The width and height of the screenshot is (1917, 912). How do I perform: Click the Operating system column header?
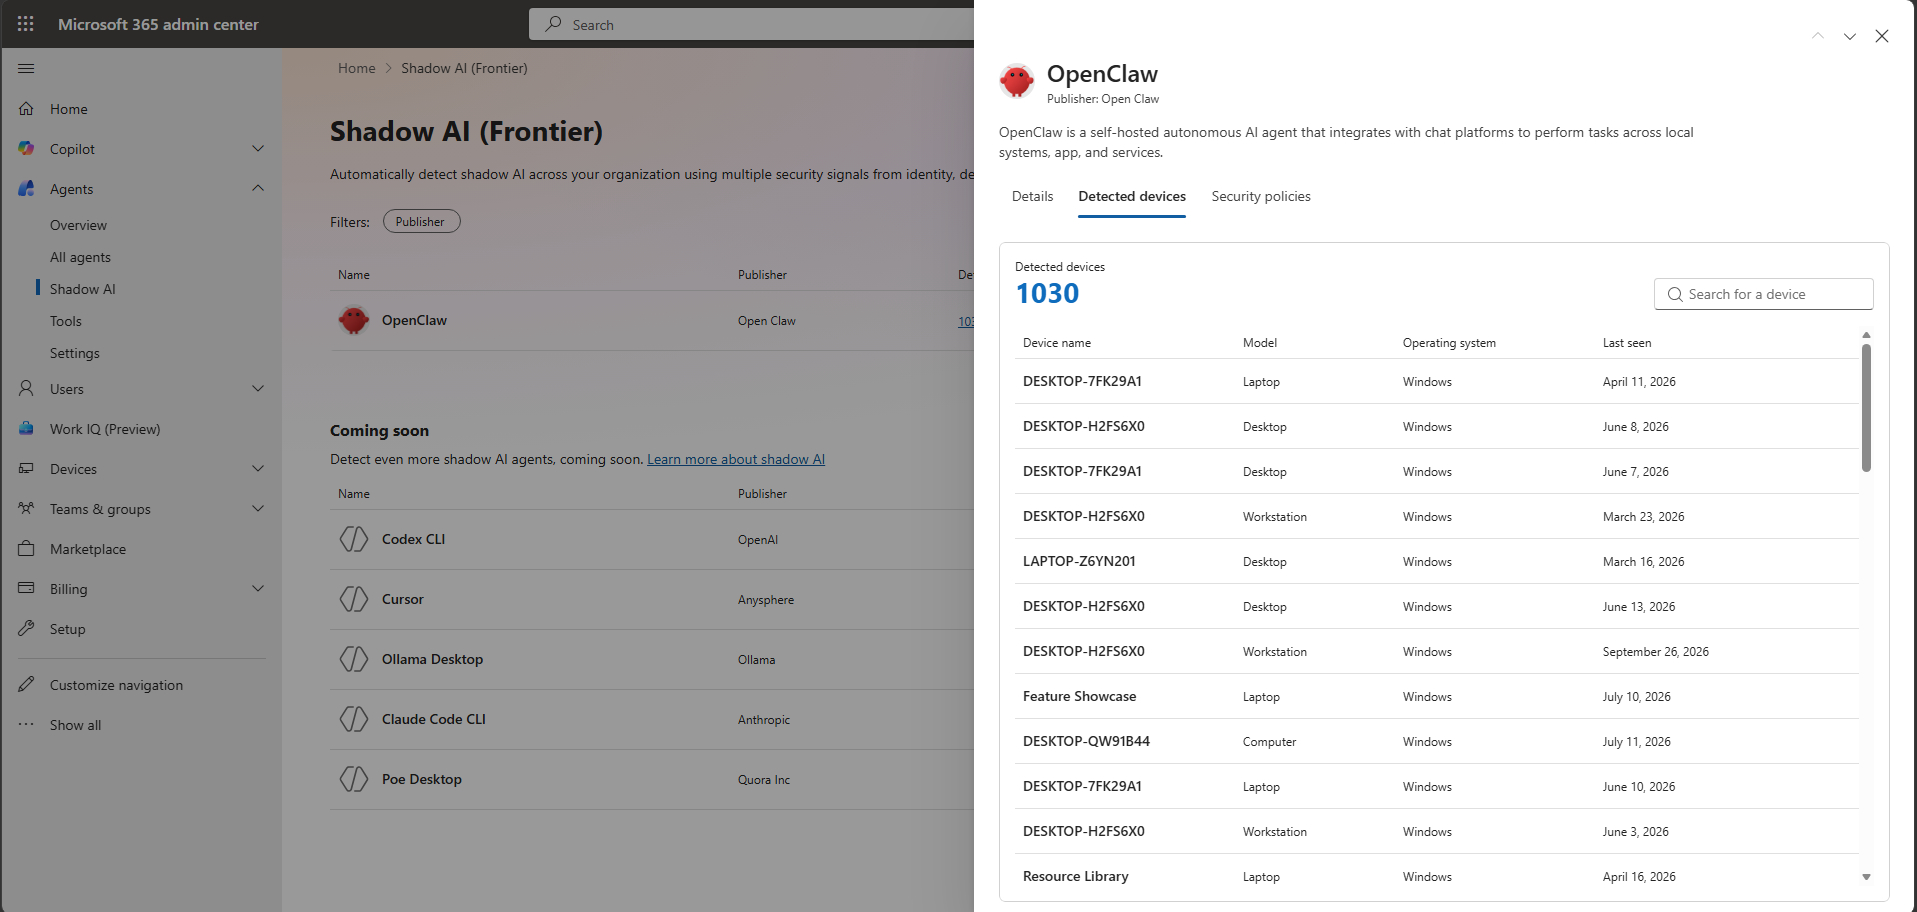[1449, 343]
